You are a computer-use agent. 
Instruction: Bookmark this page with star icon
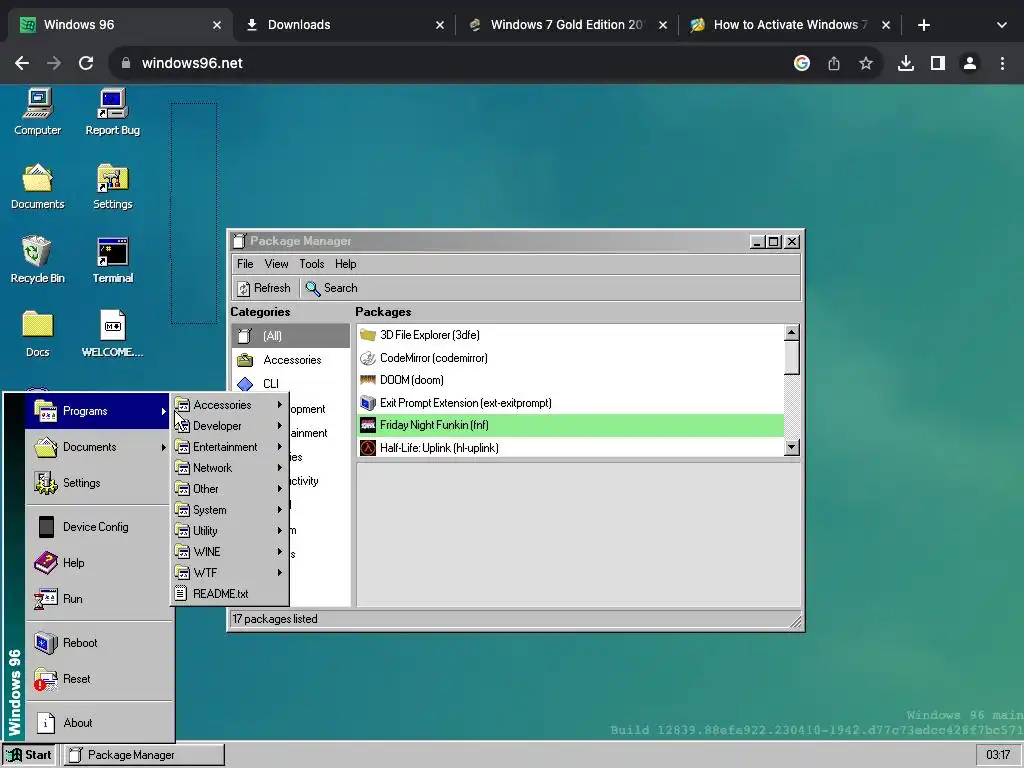pos(865,63)
